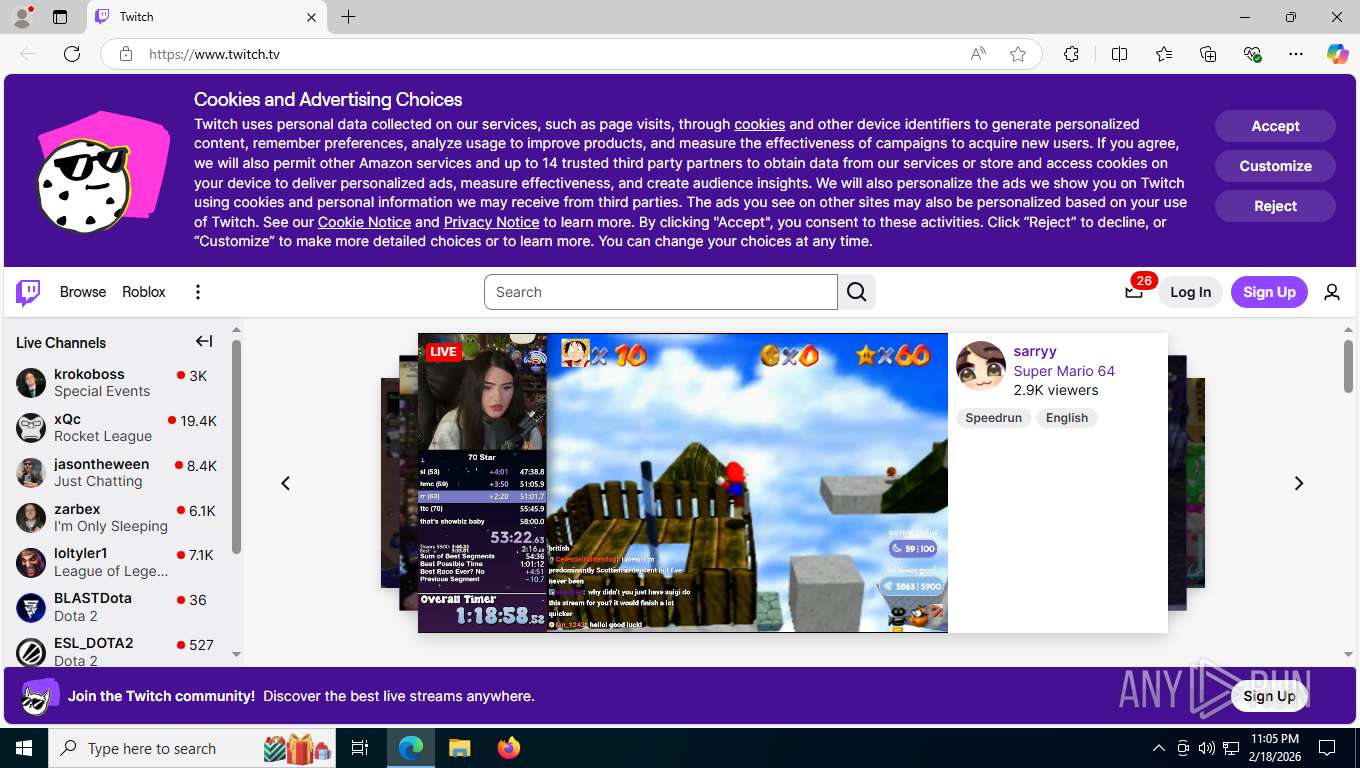Screen dimensions: 1360x768
Task: Open xQc Rocket League channel row
Action: click(x=118, y=427)
